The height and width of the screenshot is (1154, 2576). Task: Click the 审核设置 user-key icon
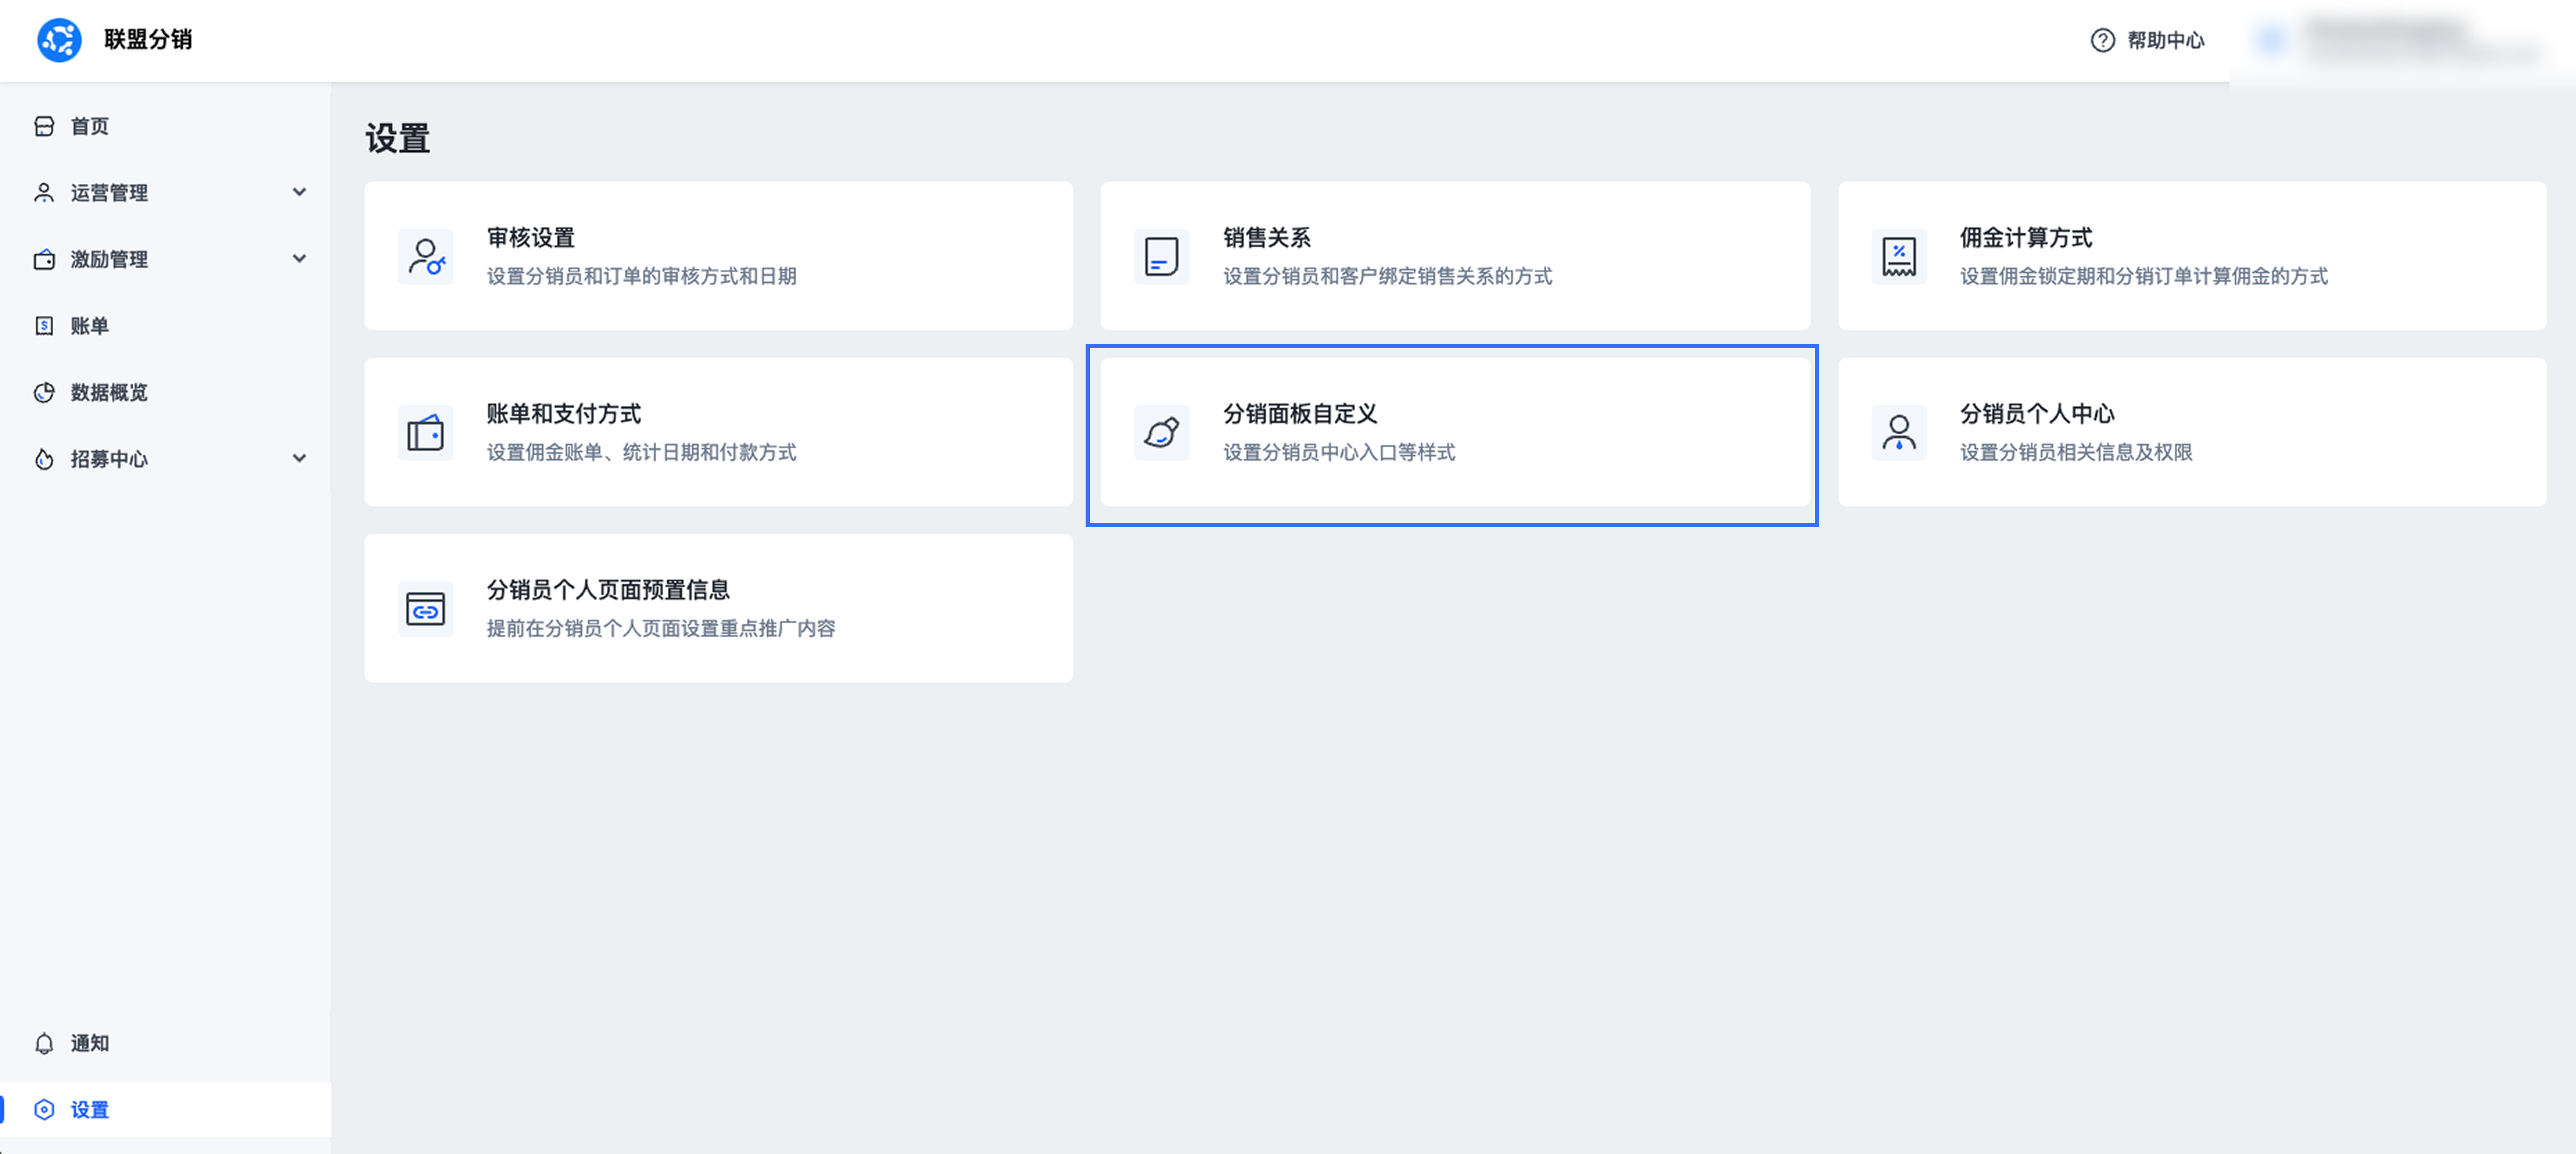[x=426, y=257]
